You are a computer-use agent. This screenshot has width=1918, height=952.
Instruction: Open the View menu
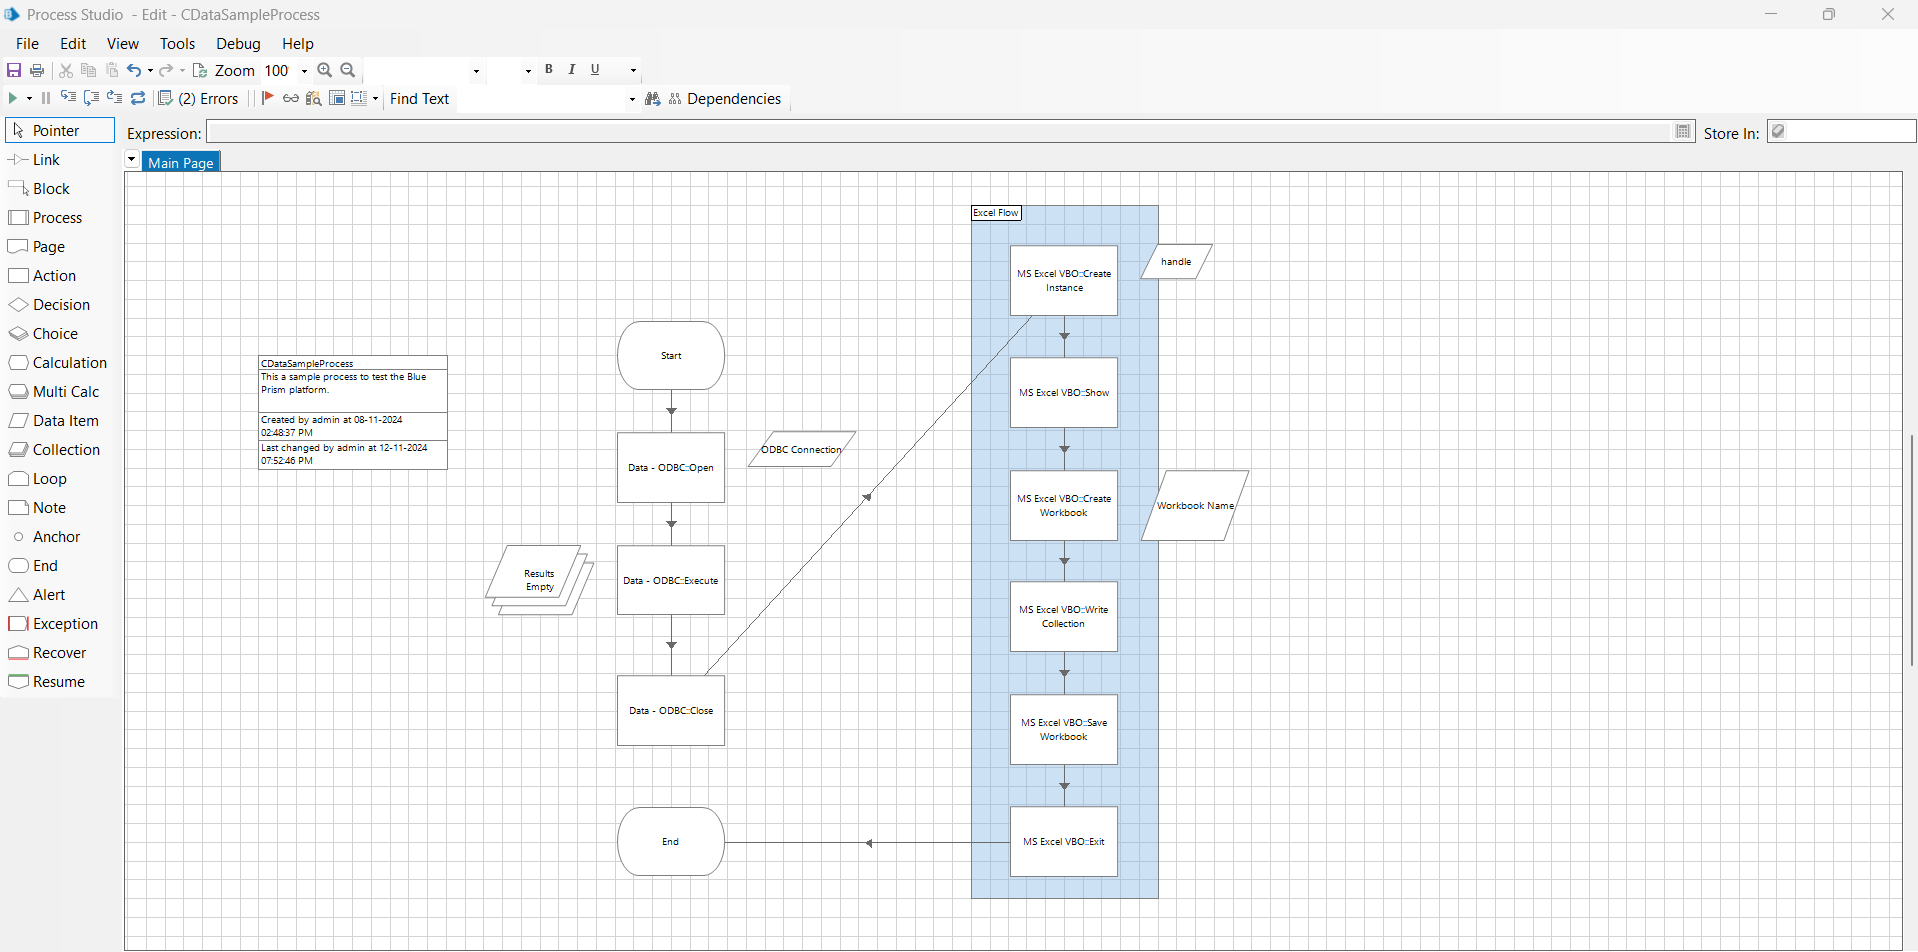tap(123, 44)
